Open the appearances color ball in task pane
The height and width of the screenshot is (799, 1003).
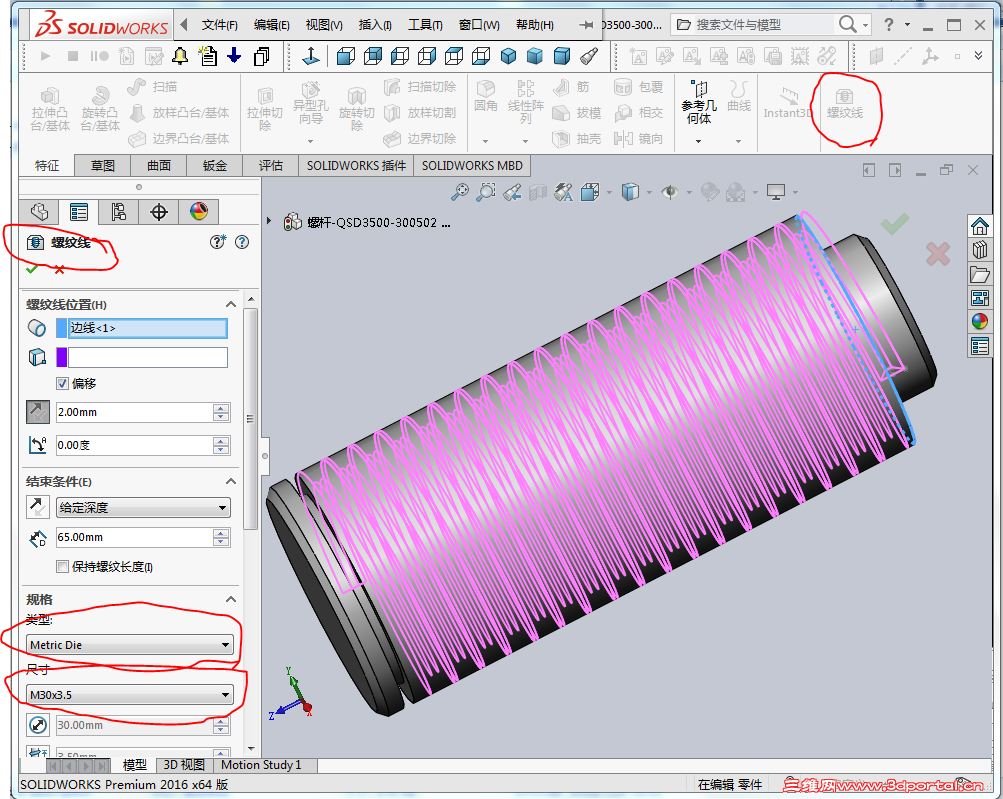pos(979,322)
